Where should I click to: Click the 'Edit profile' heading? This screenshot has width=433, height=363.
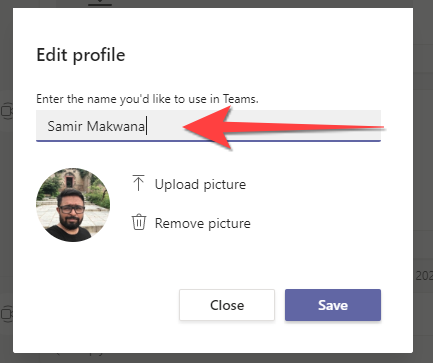point(81,55)
